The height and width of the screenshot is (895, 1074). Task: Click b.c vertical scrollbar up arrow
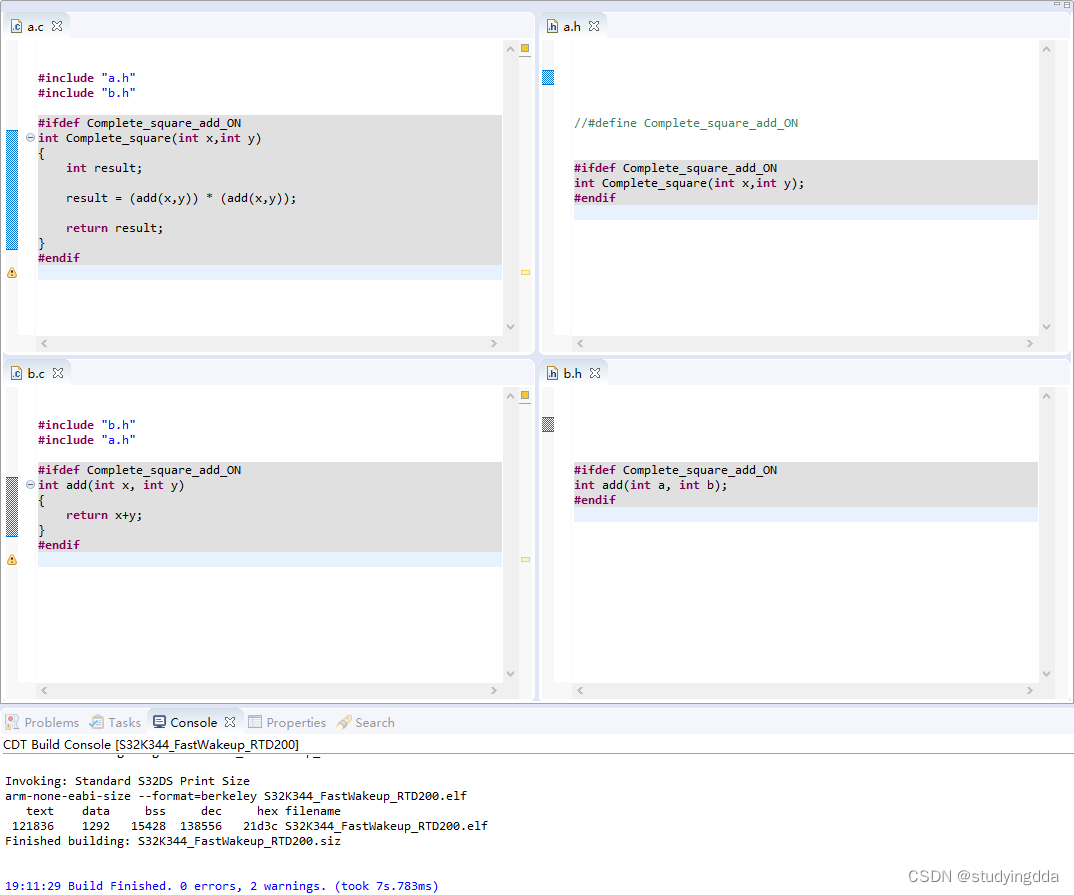510,396
